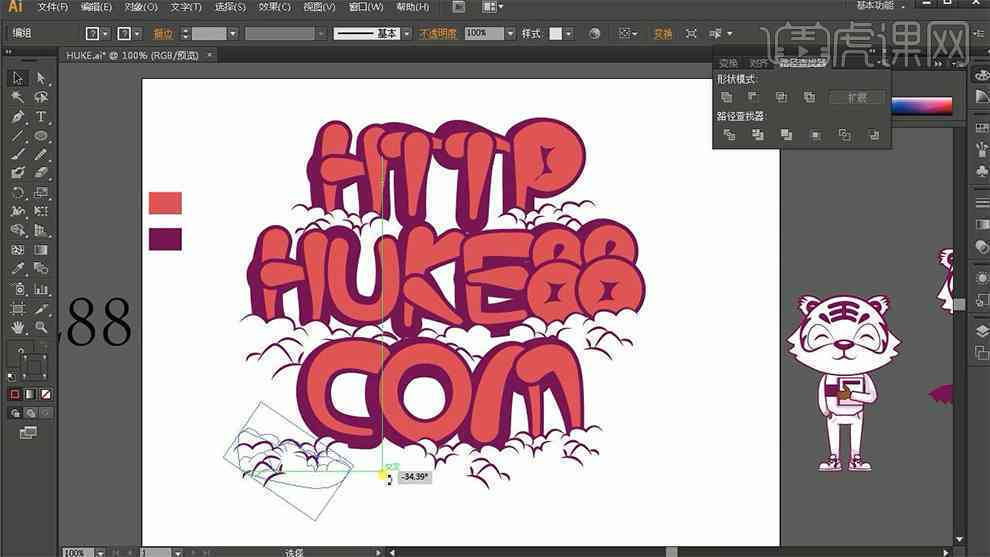Select the Blend tool

tap(41, 269)
